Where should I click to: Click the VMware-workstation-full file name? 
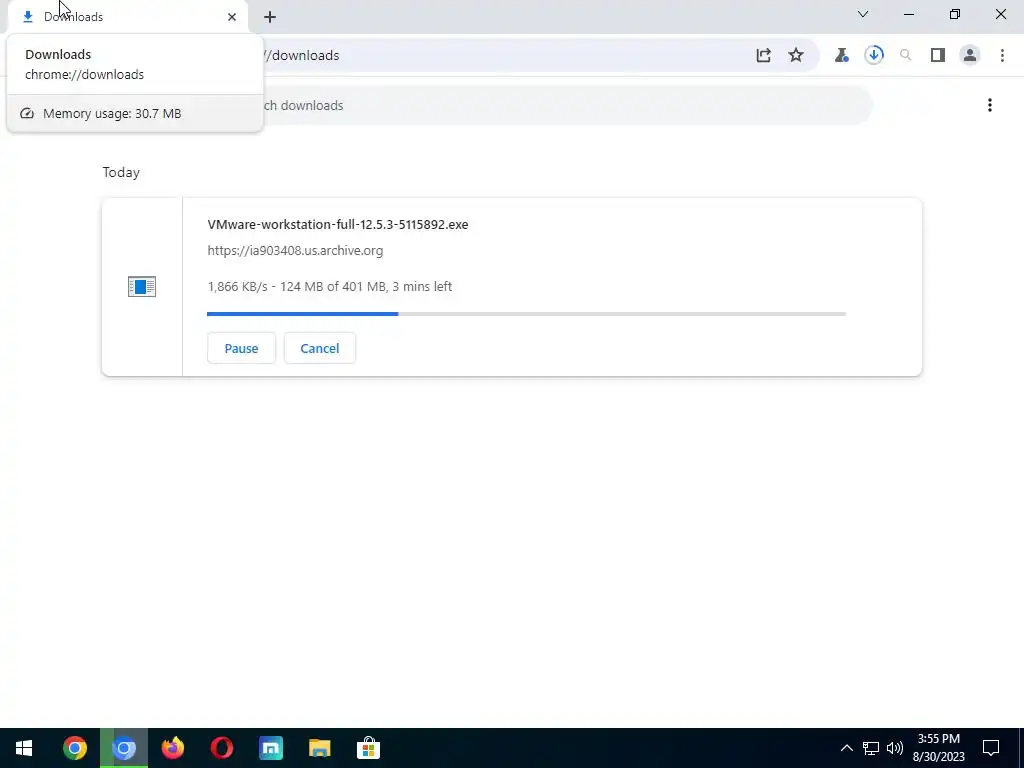tap(338, 225)
